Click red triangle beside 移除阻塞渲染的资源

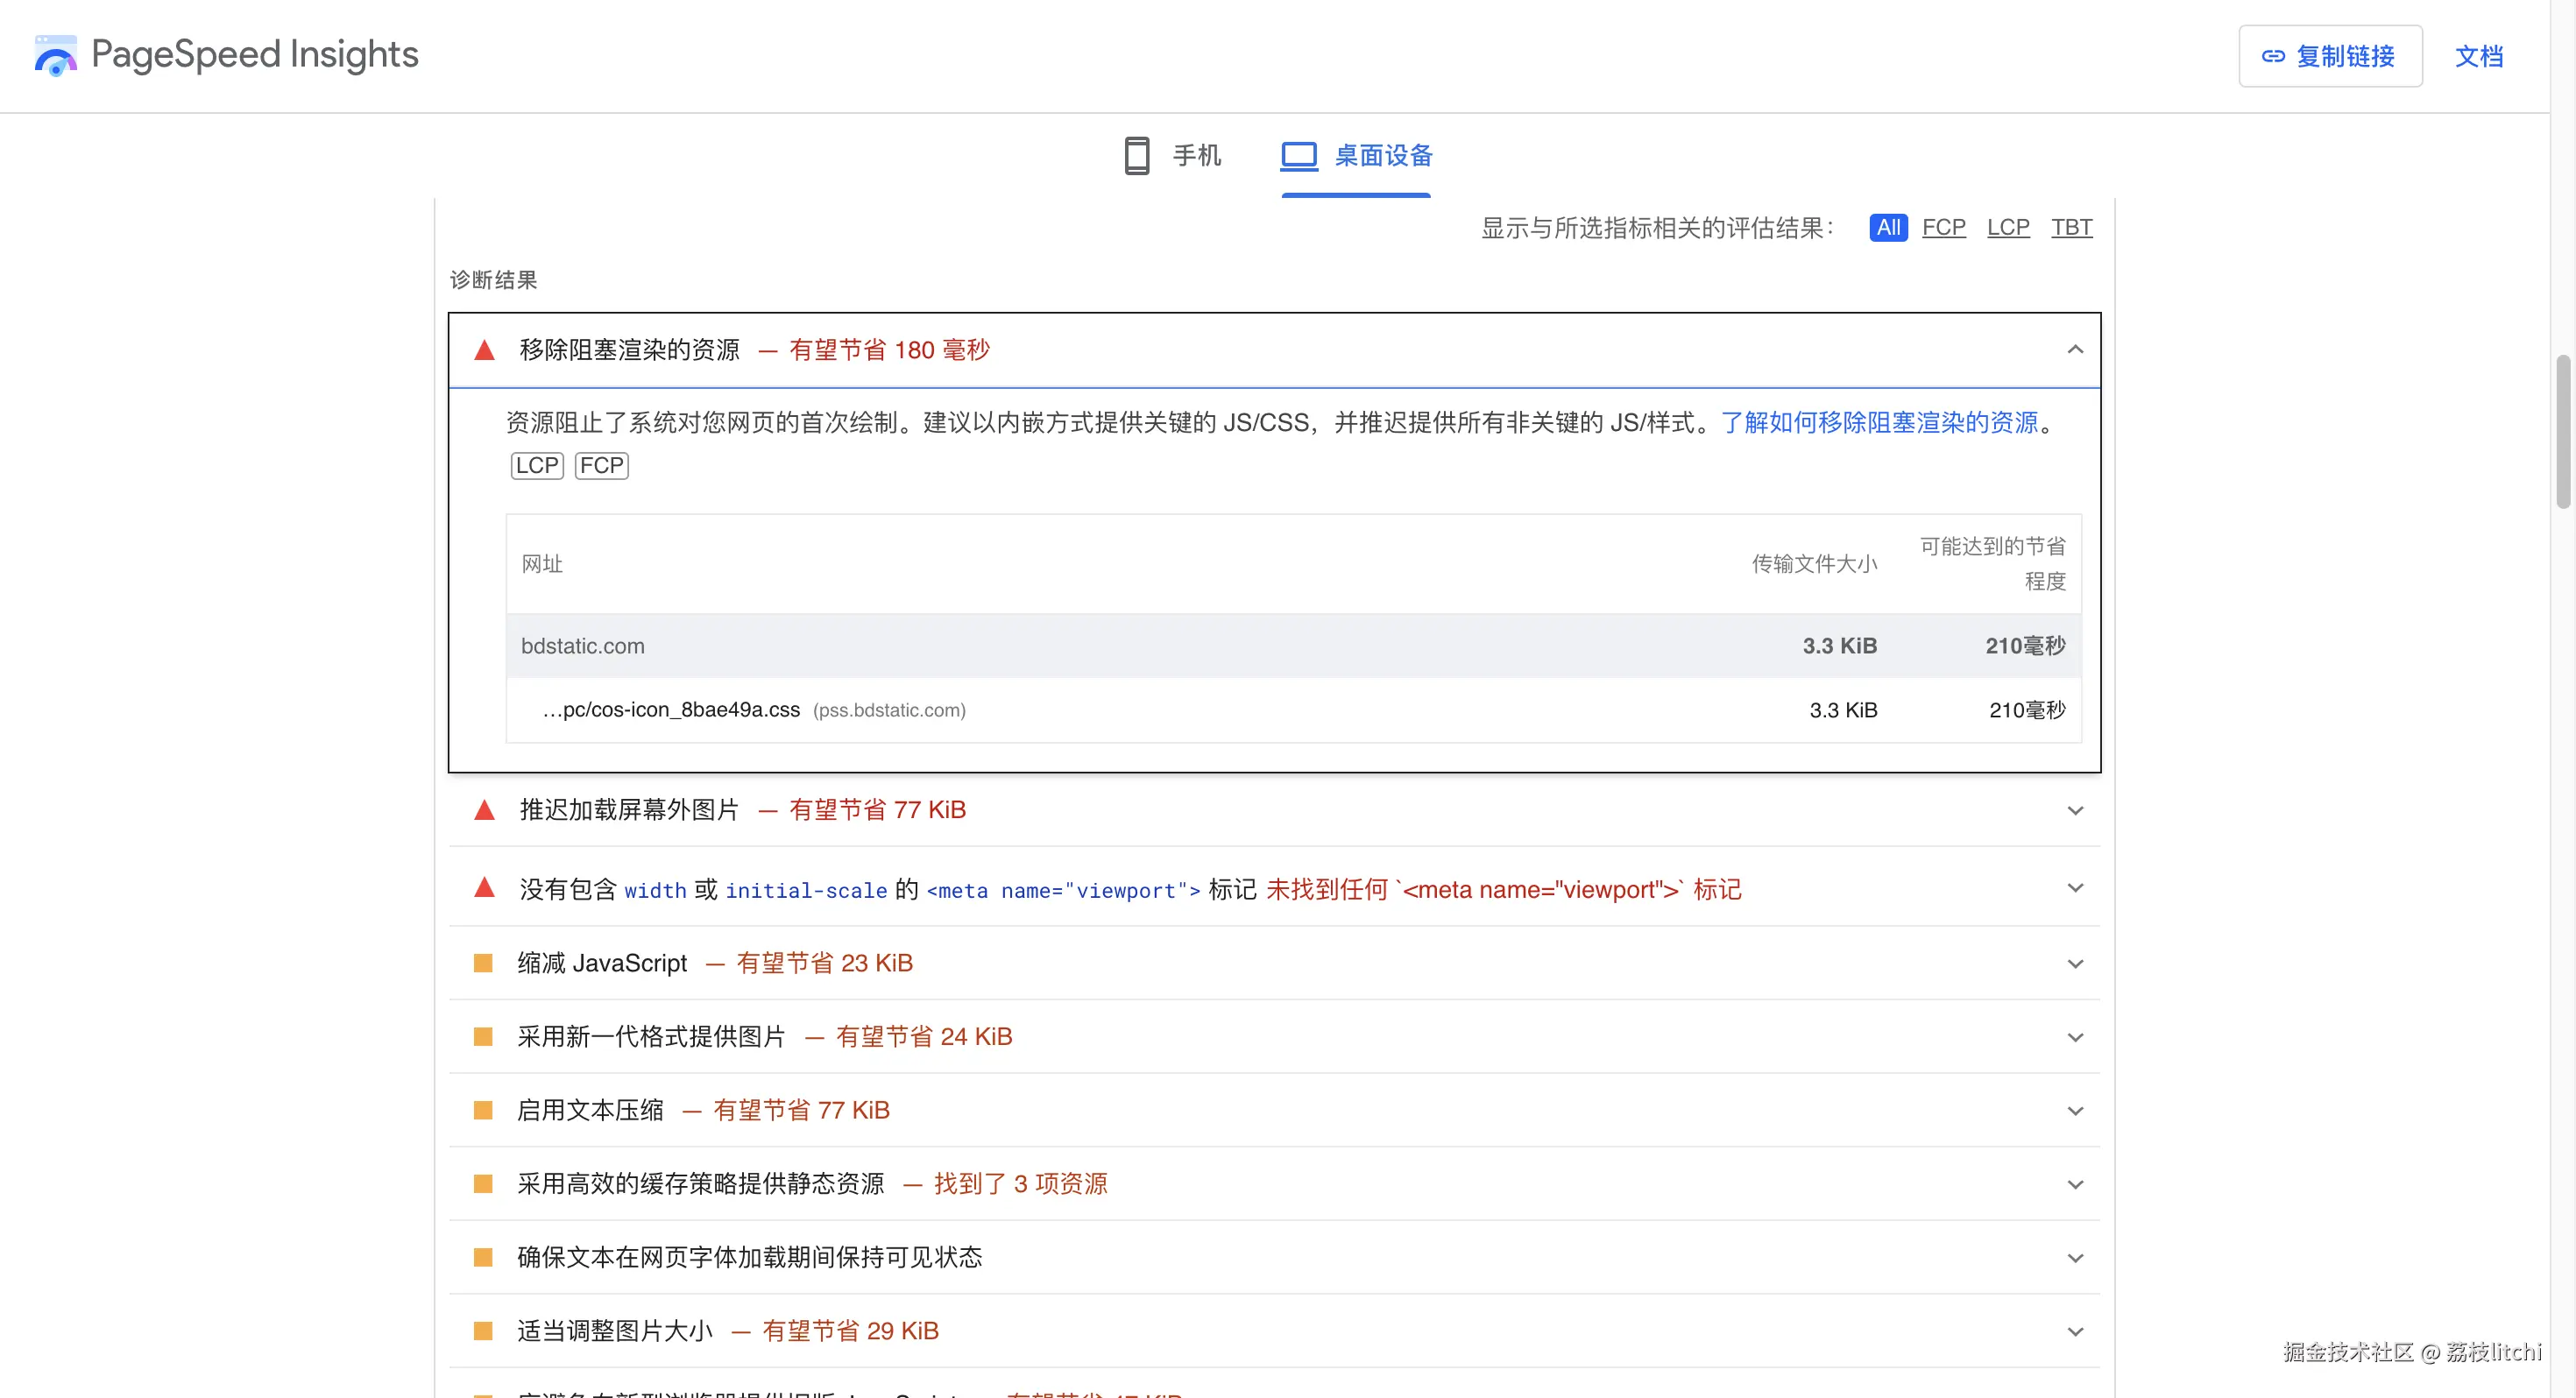[484, 350]
